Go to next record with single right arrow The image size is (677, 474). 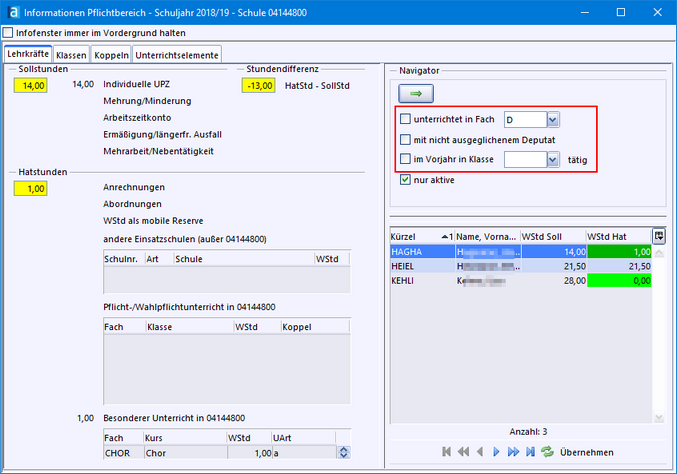pyautogui.click(x=496, y=452)
